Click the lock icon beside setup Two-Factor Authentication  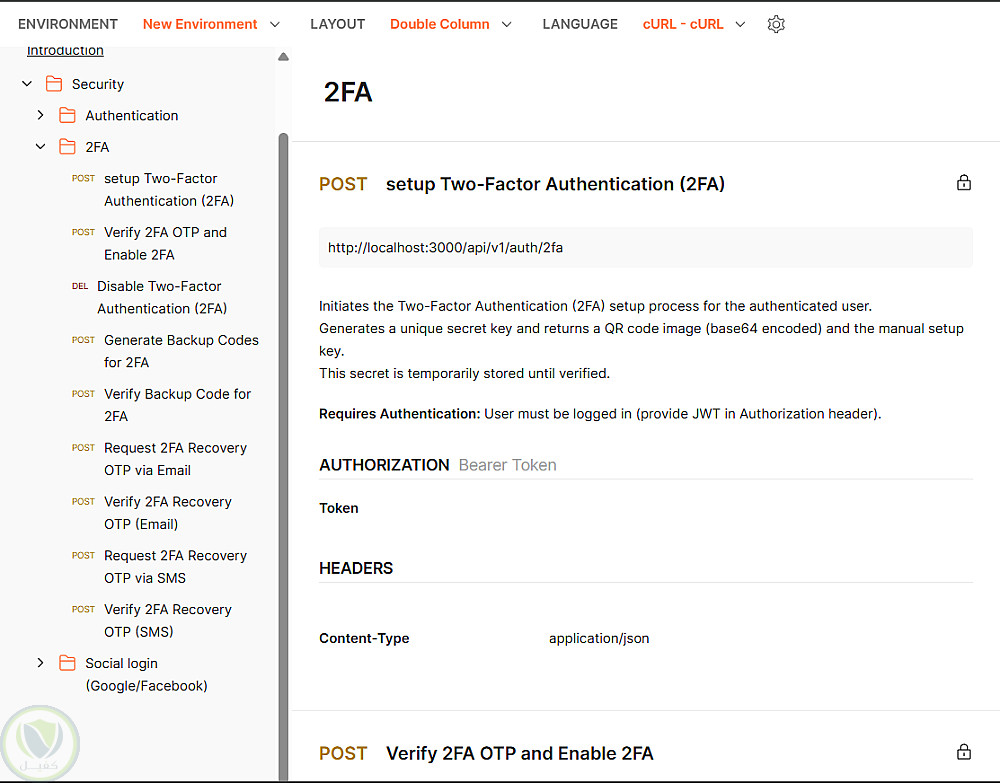tap(964, 182)
